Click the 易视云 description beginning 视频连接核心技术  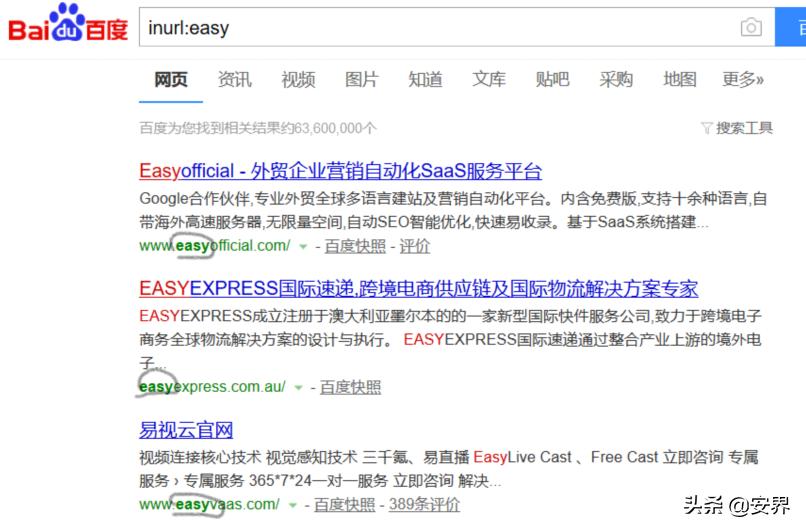[449, 469]
